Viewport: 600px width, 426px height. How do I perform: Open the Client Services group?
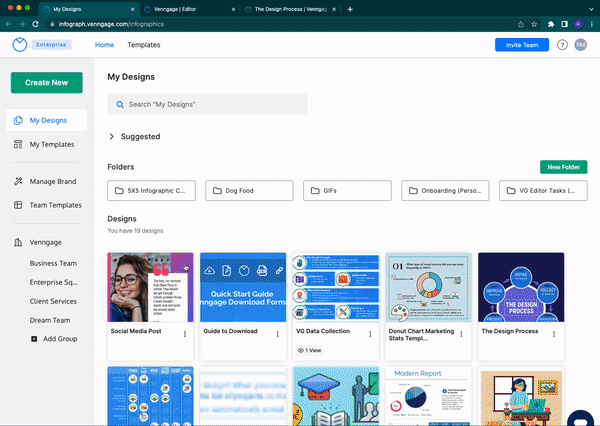coord(53,301)
